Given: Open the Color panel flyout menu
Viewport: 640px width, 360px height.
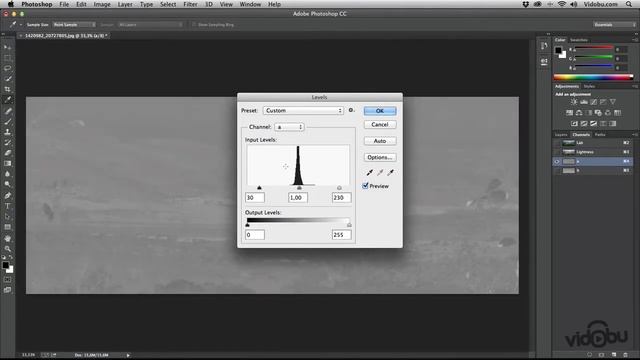Looking at the screenshot, I should click(635, 40).
